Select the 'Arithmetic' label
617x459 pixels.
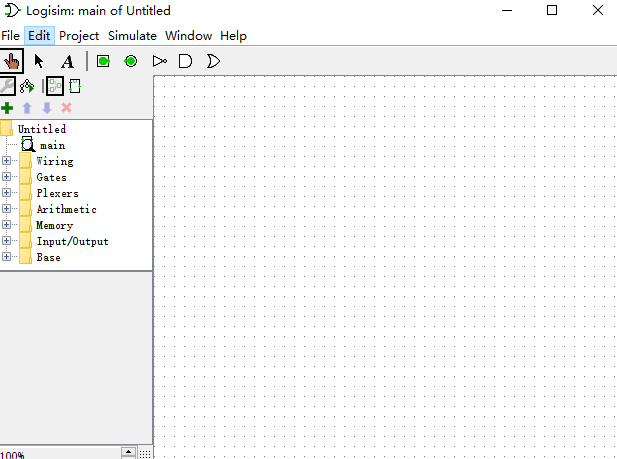(x=67, y=209)
